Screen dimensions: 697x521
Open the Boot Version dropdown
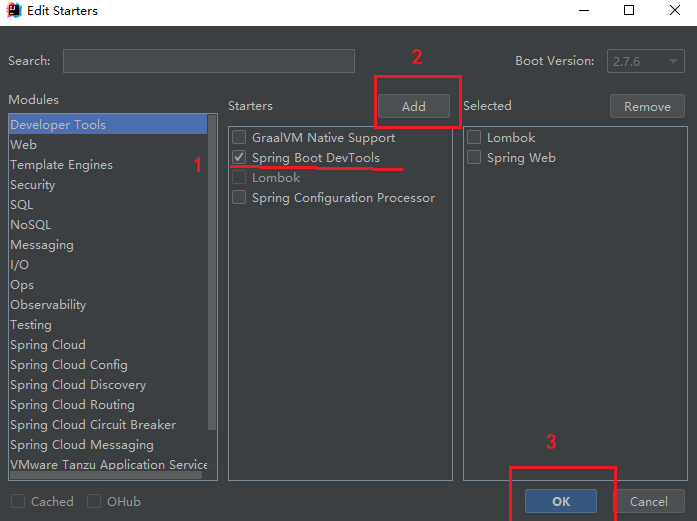click(645, 61)
